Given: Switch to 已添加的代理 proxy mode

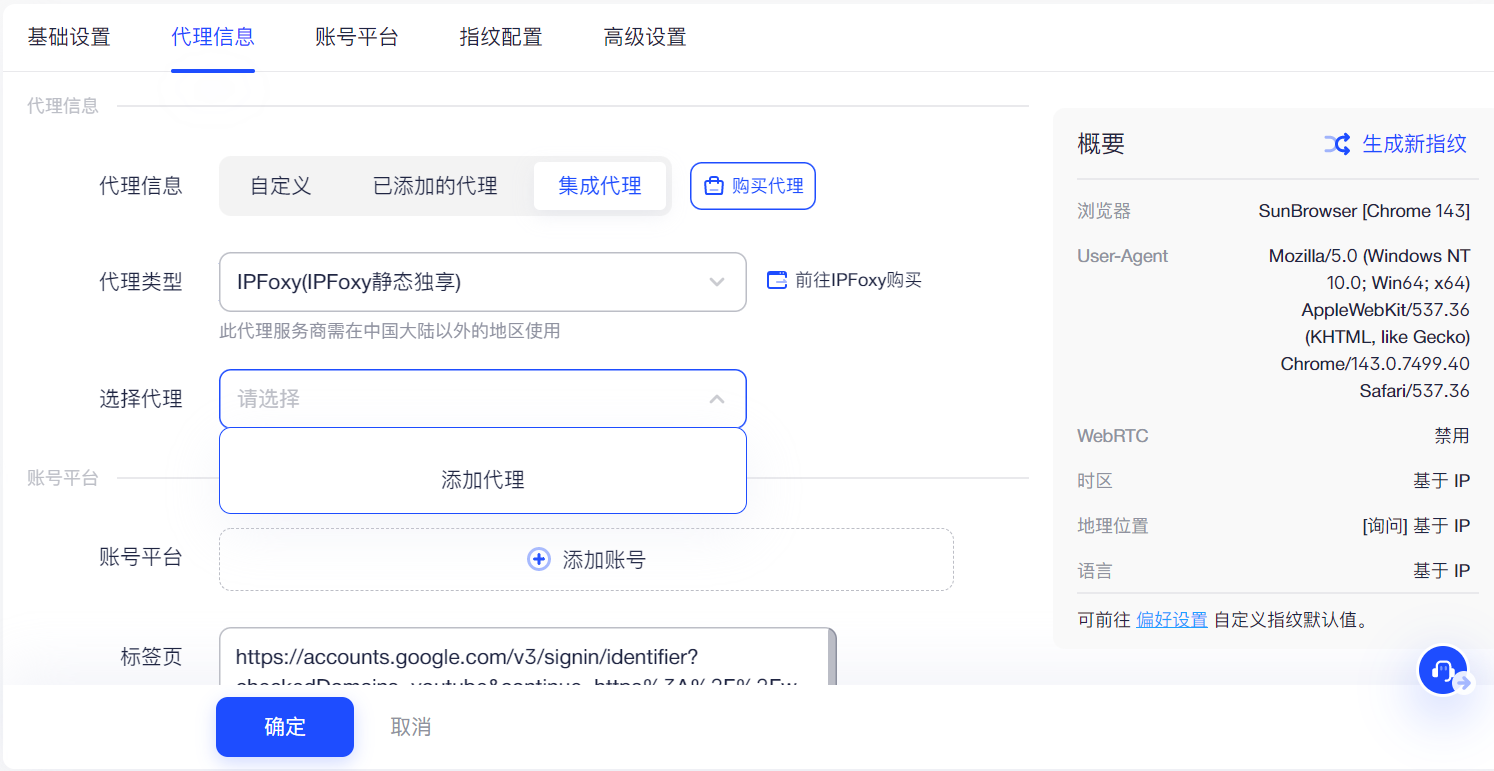Looking at the screenshot, I should point(435,186).
